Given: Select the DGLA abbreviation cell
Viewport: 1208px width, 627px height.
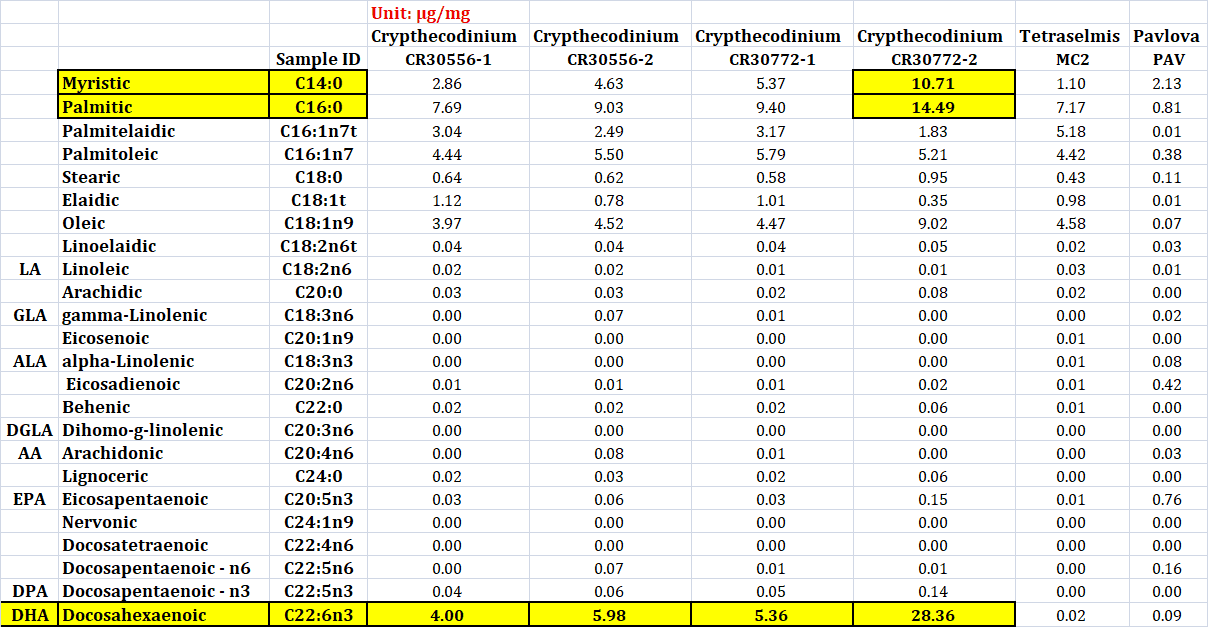Looking at the screenshot, I should point(30,430).
